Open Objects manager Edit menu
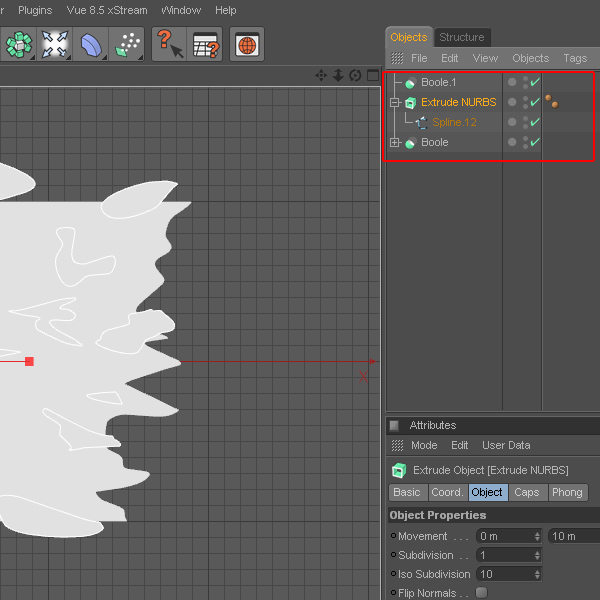 click(x=449, y=58)
